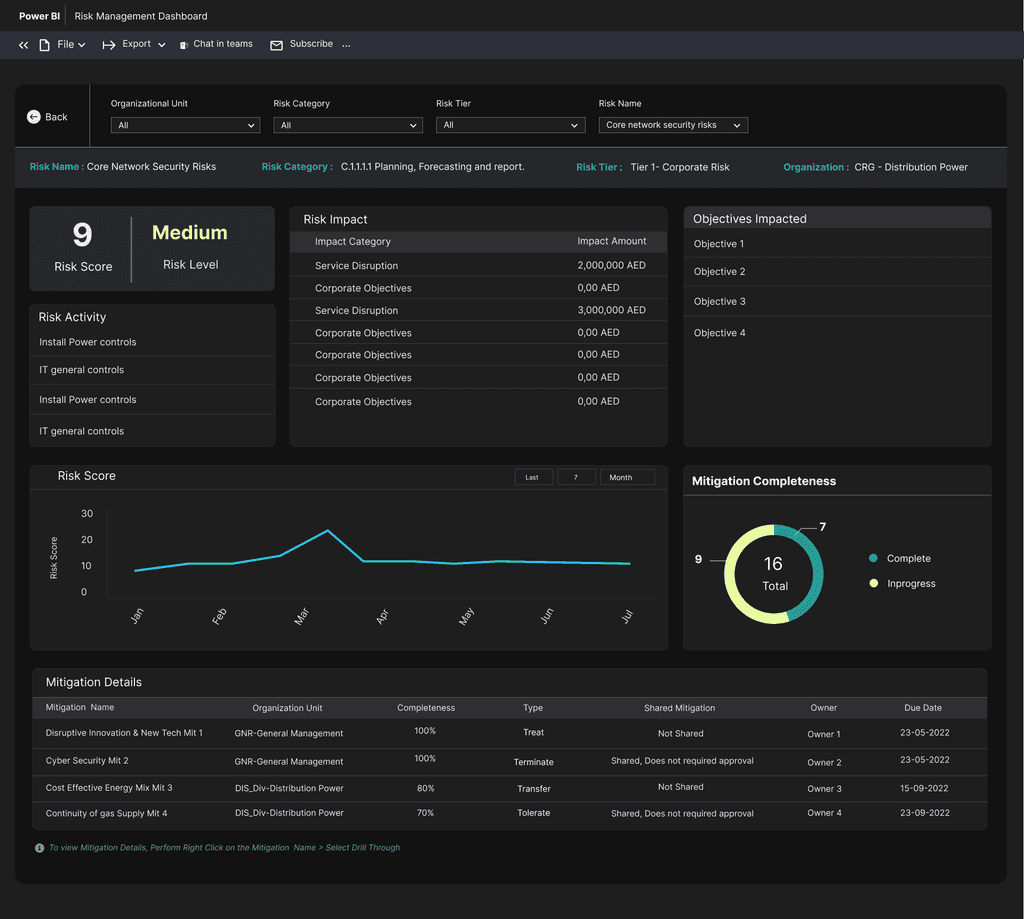Open the Export menu
This screenshot has height=919, width=1024.
click(137, 44)
